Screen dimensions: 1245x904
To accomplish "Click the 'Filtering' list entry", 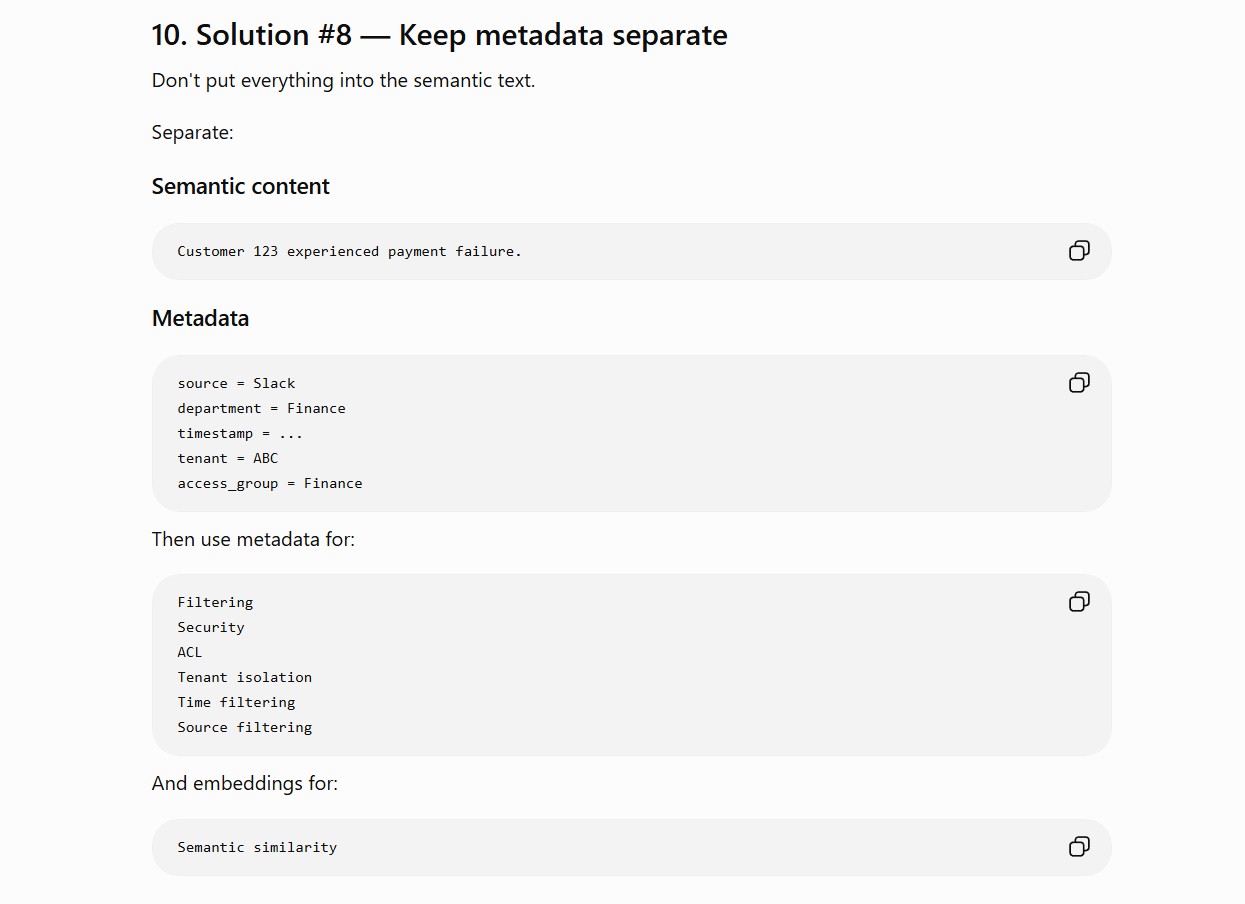I will tap(215, 602).
